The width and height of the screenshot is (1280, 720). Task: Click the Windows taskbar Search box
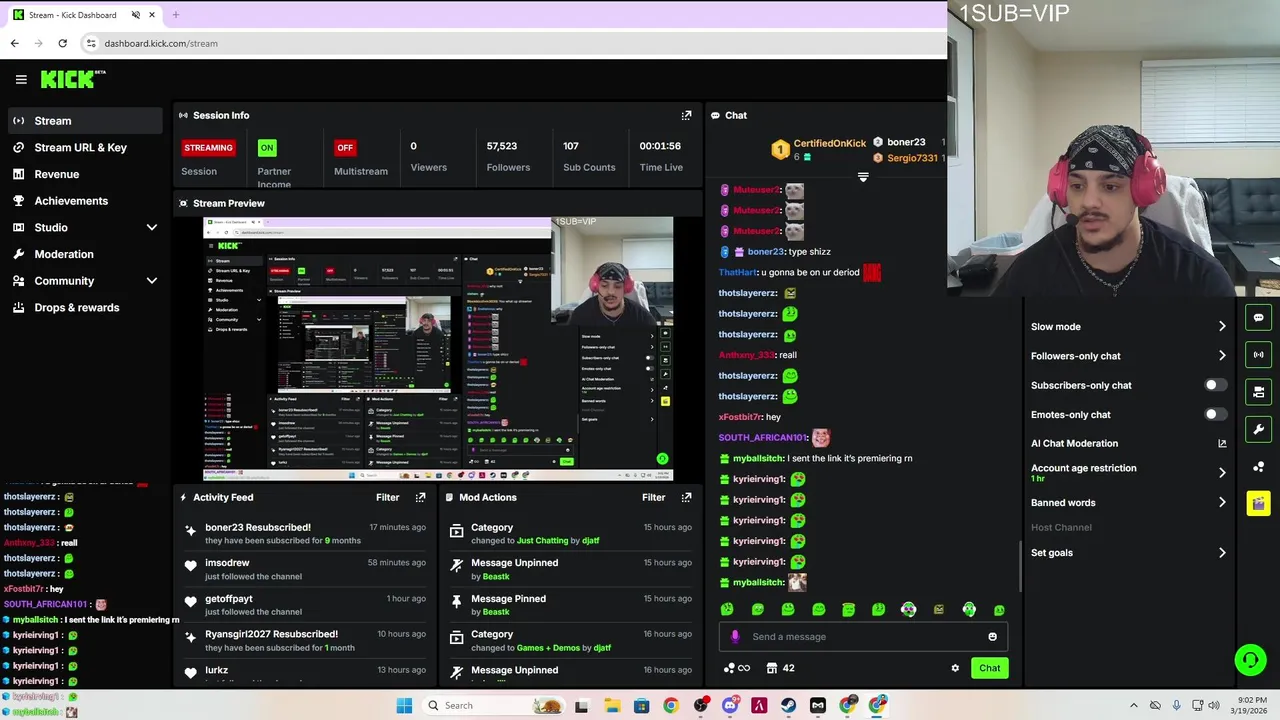(x=493, y=706)
